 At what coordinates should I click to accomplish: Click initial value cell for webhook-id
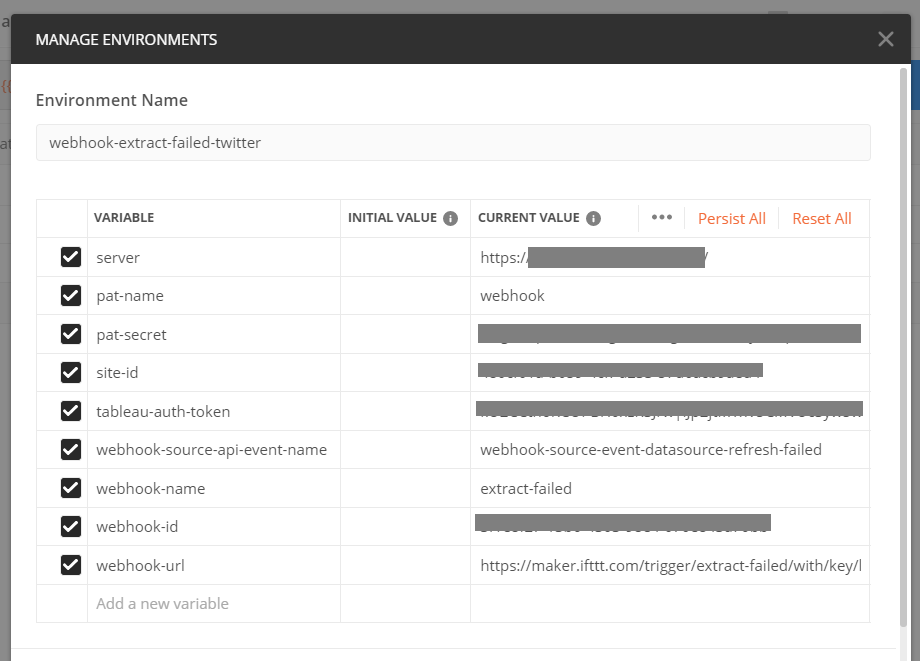(x=405, y=527)
